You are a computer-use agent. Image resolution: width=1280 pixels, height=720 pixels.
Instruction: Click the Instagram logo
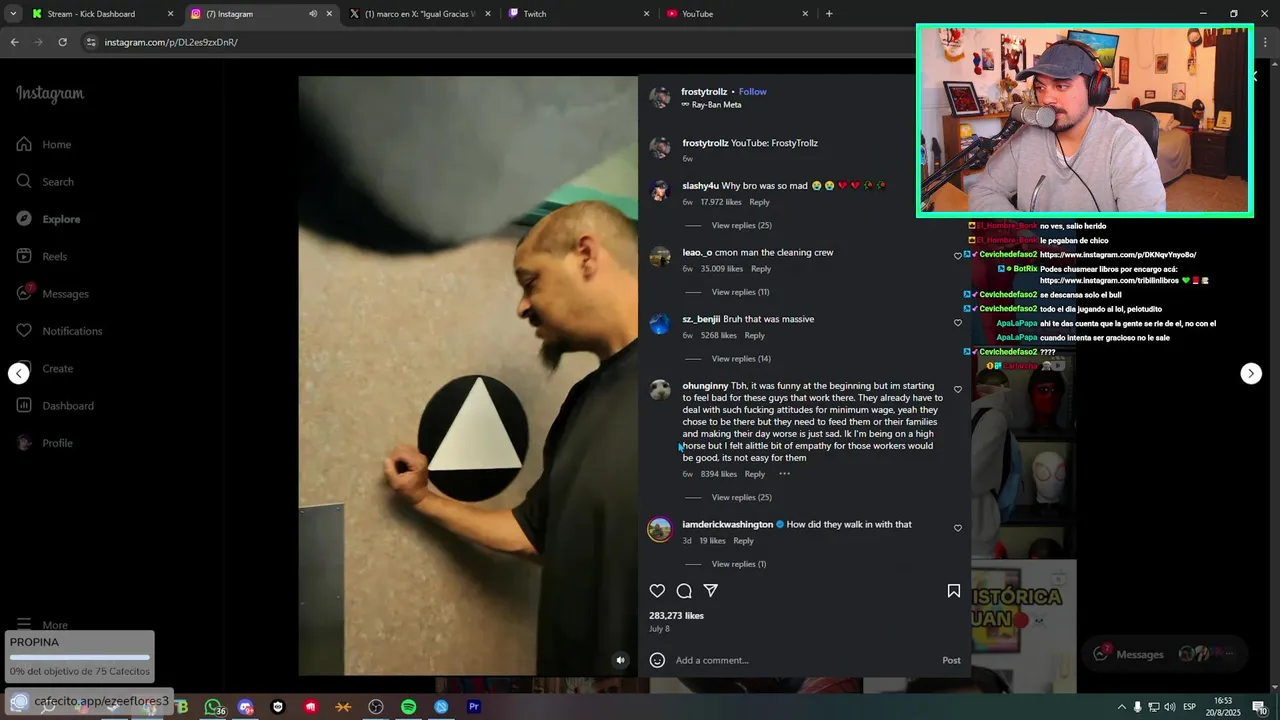pyautogui.click(x=50, y=94)
